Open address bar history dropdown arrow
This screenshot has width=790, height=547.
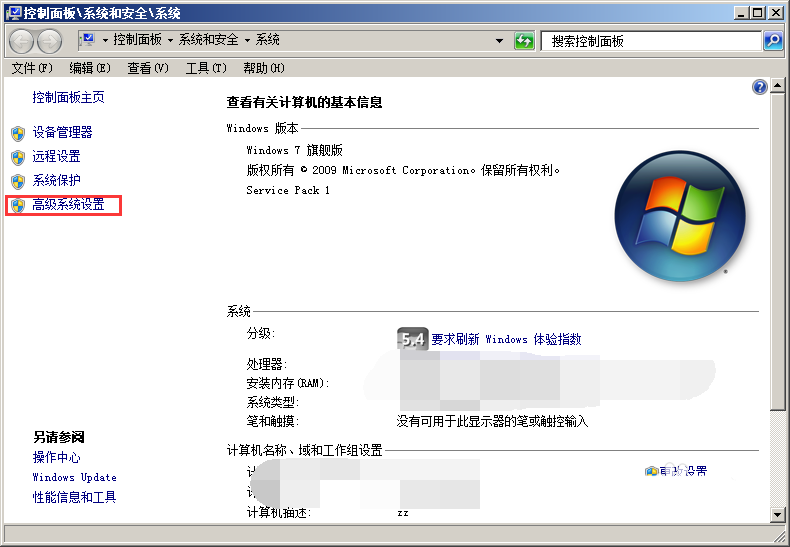pos(499,41)
